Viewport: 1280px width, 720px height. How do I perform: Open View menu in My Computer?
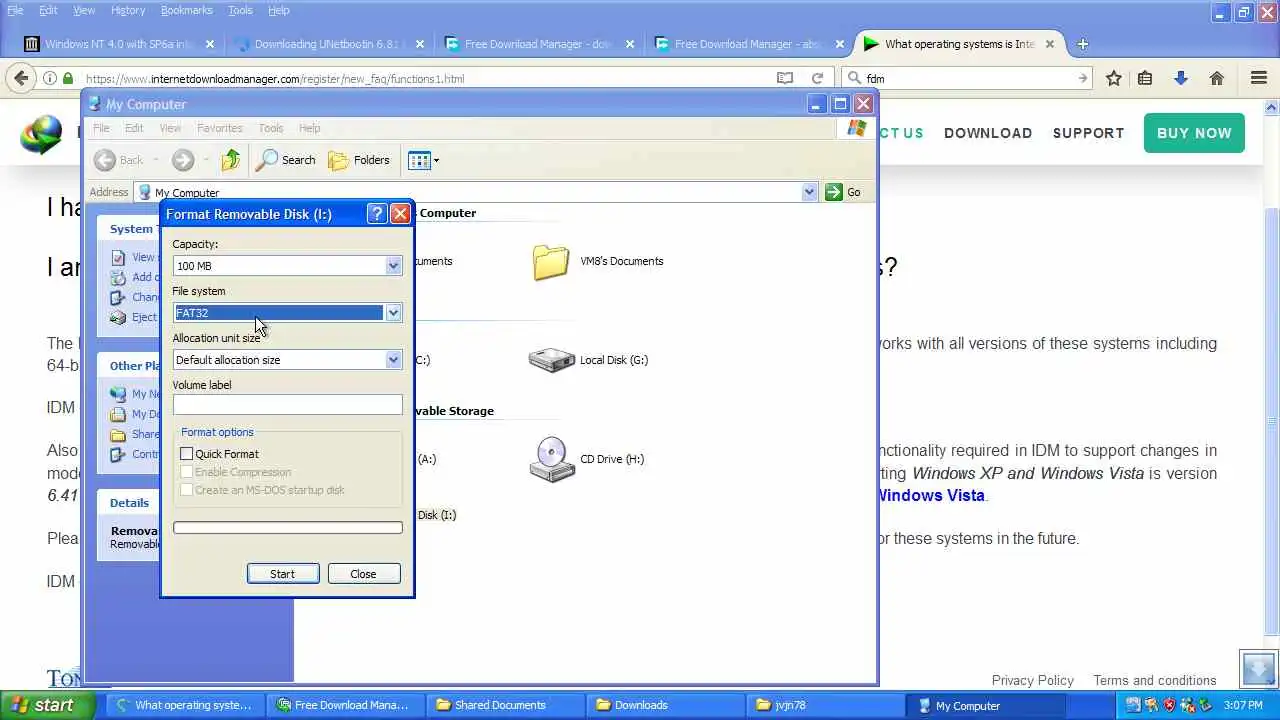tap(170, 128)
